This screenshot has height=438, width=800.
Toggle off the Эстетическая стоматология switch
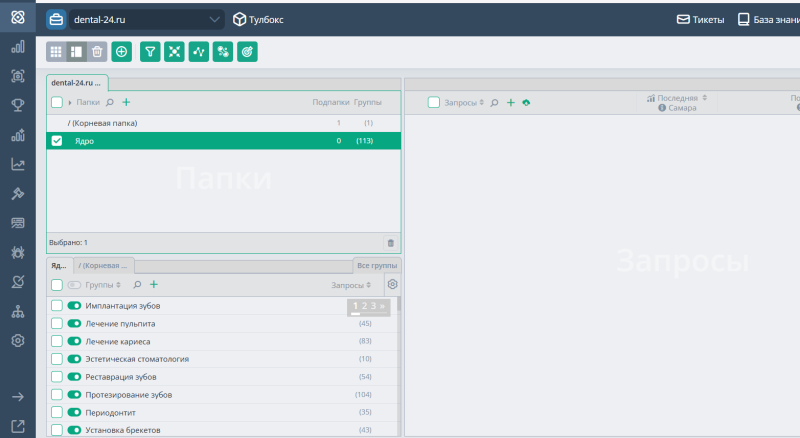[x=74, y=359]
